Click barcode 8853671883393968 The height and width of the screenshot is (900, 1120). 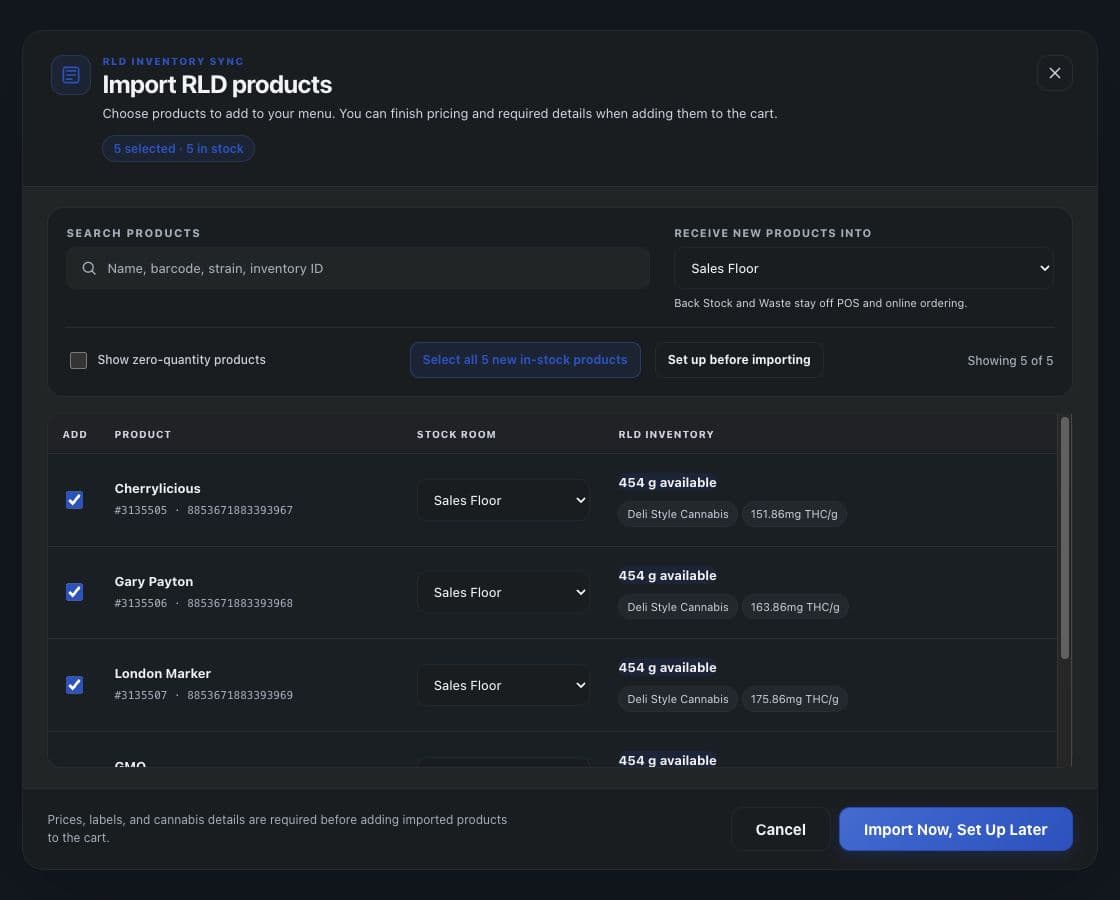240,603
